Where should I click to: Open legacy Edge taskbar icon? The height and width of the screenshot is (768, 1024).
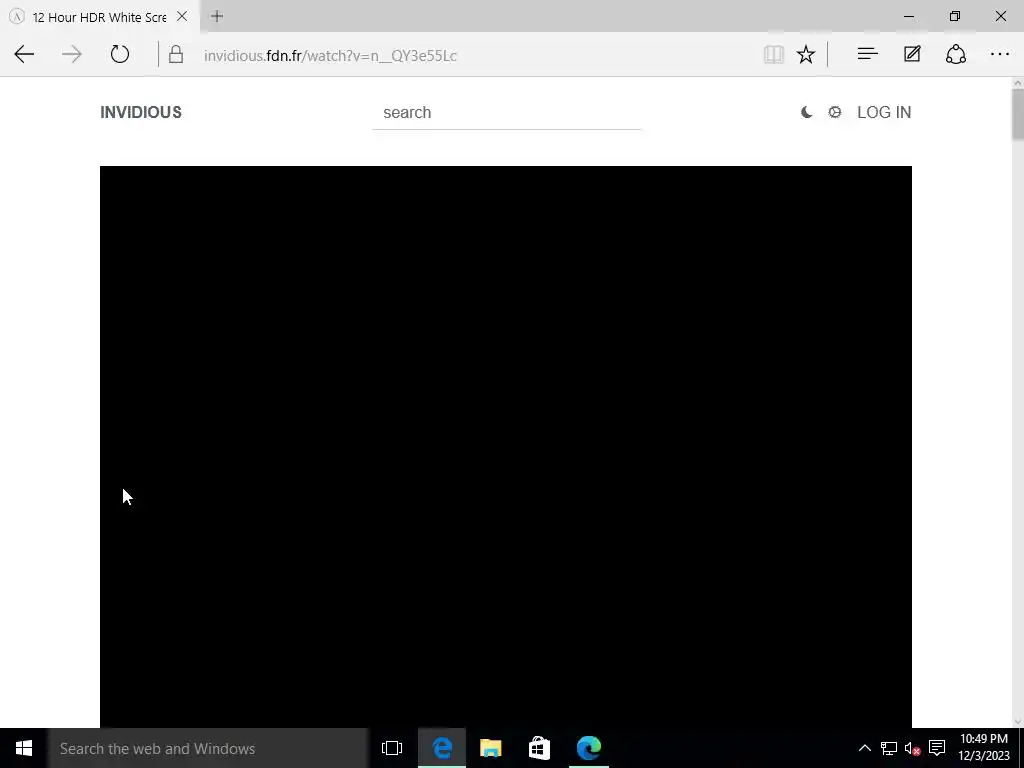(x=442, y=748)
